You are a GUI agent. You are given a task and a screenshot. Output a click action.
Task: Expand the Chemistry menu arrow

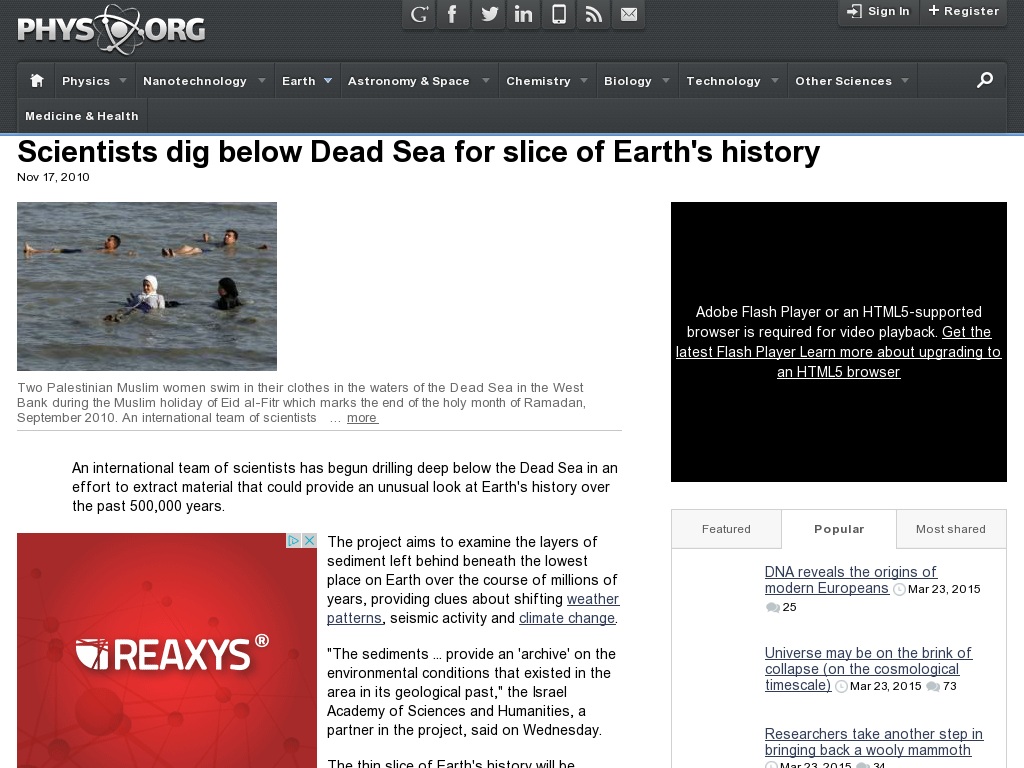[x=584, y=80]
